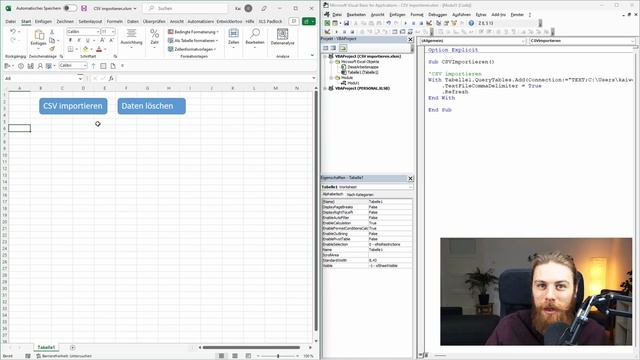Viewport: 640px width, 360px height.
Task: Toggle the Automatisches Speichern switch
Action: [x=70, y=8]
